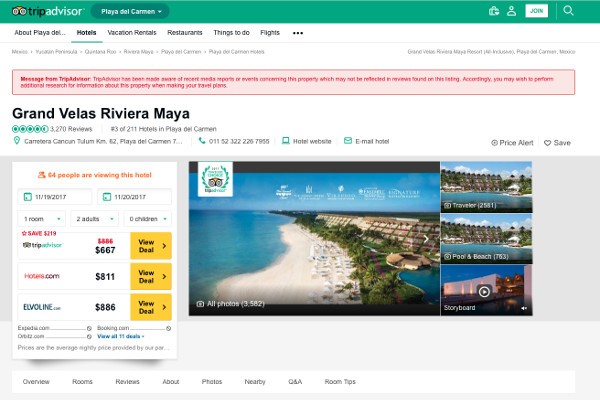This screenshot has height=400, width=600.
Task: Open the 0 children dropdown
Action: point(148,218)
